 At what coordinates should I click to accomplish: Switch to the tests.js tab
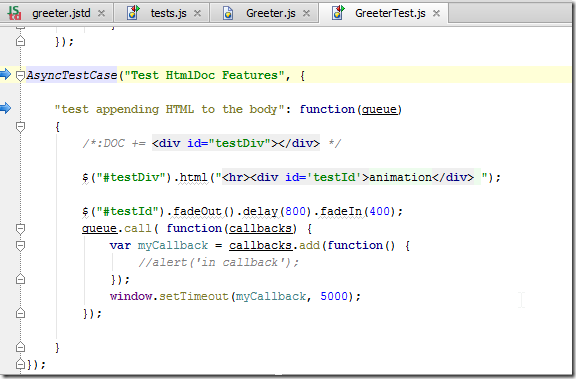(x=168, y=14)
